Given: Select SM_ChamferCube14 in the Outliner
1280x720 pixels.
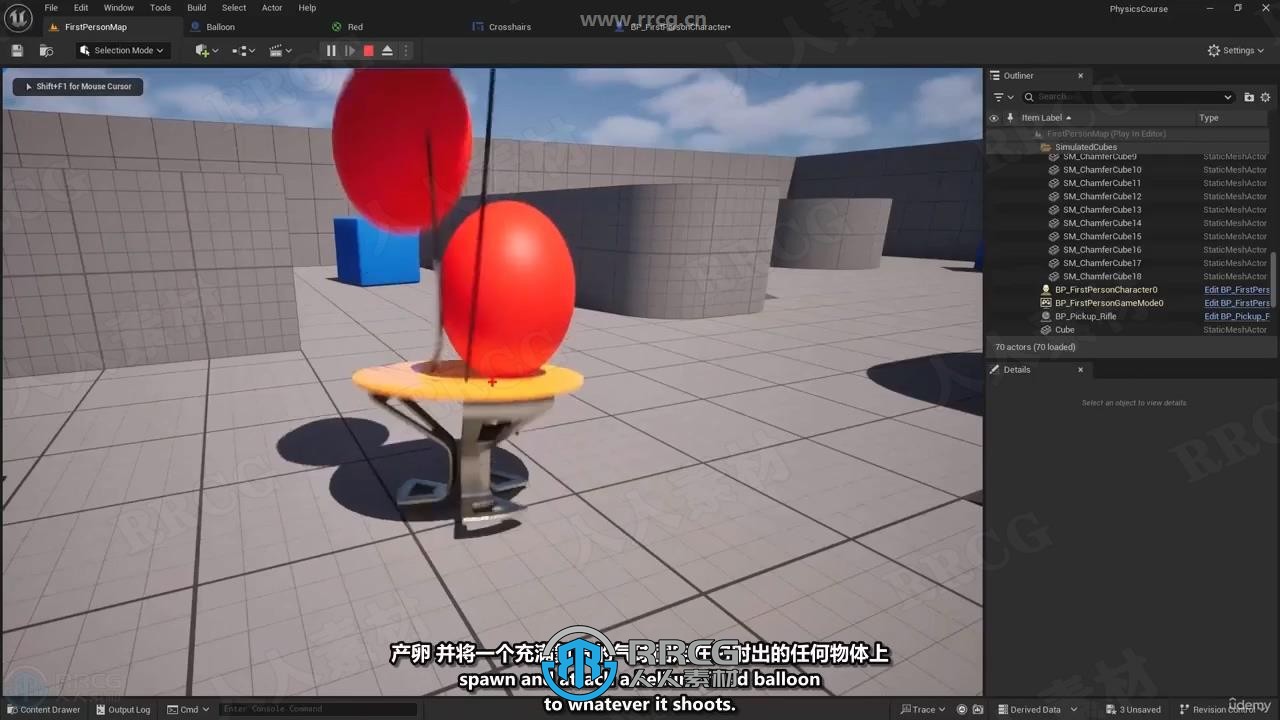Looking at the screenshot, I should click(1102, 223).
